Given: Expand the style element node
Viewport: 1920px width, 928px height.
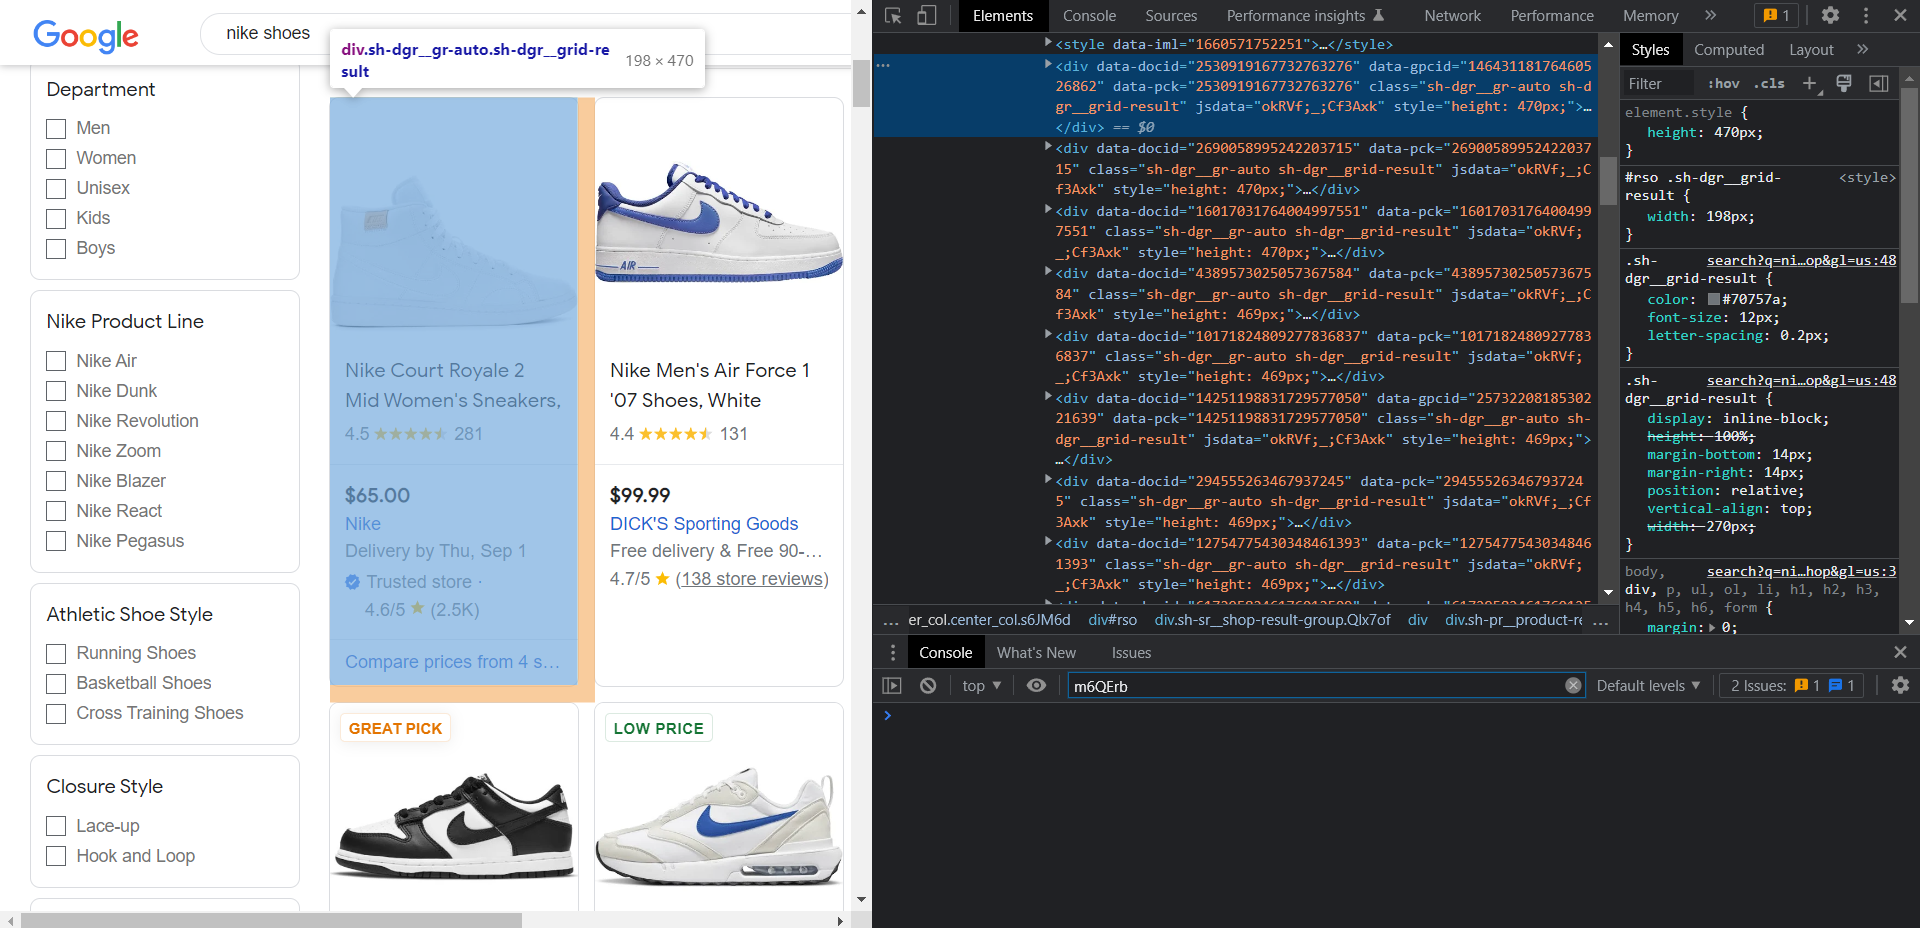Looking at the screenshot, I should (1048, 43).
